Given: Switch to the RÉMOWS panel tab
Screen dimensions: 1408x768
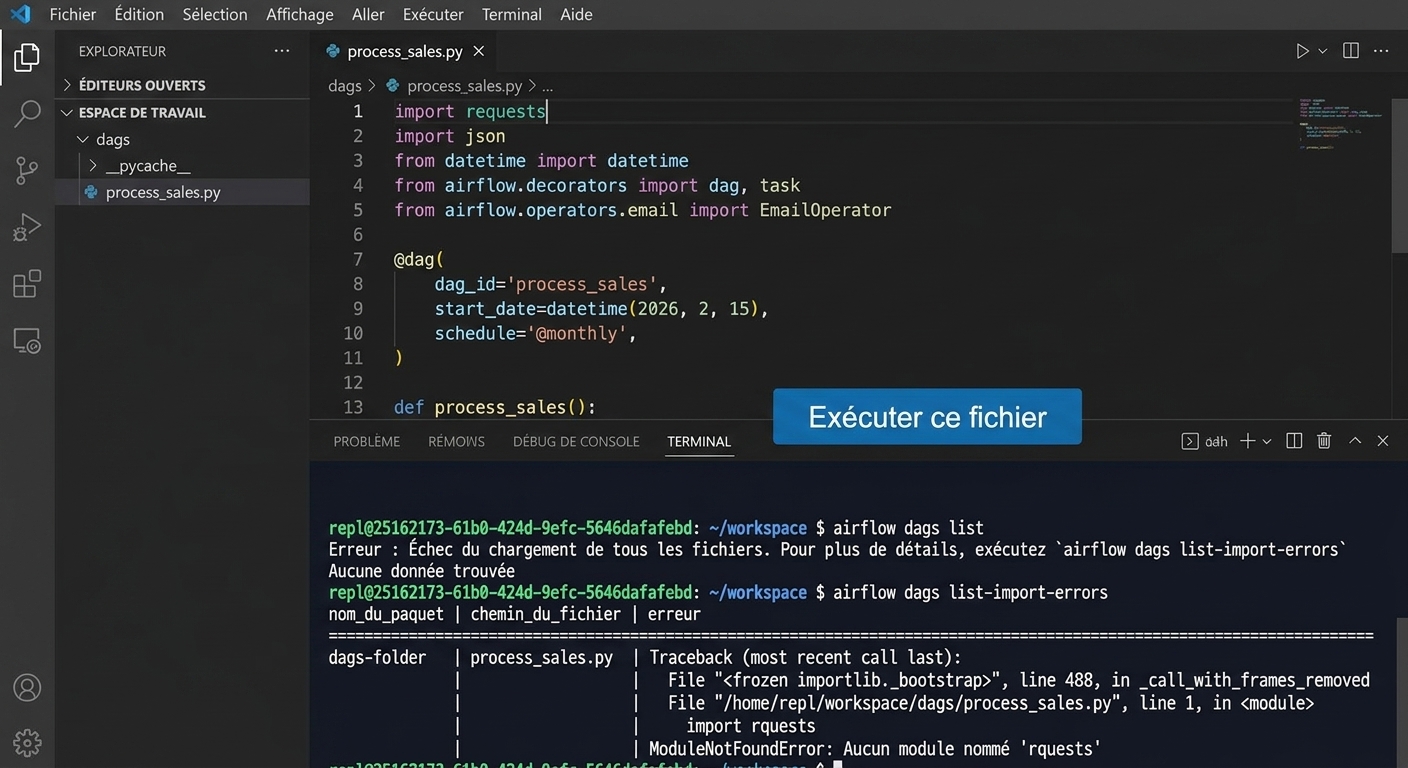Looking at the screenshot, I should [456, 441].
